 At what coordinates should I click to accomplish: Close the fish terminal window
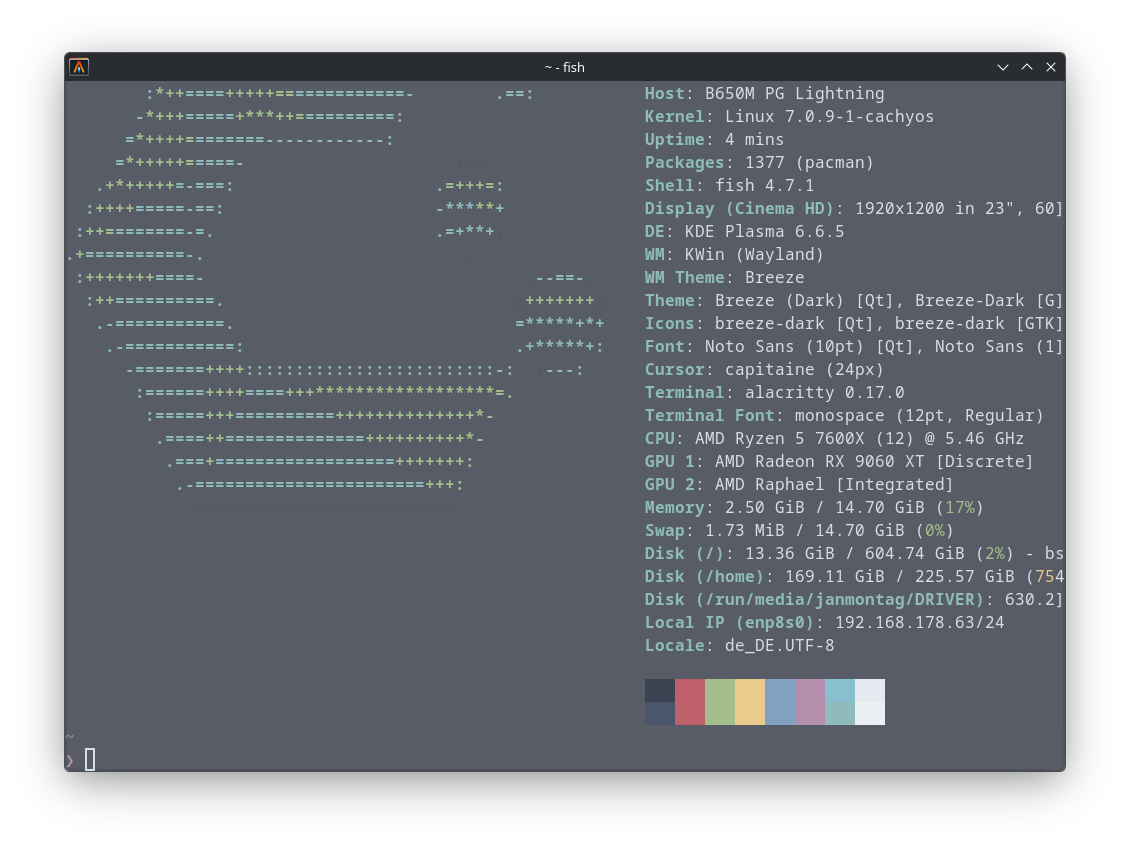pos(1051,67)
